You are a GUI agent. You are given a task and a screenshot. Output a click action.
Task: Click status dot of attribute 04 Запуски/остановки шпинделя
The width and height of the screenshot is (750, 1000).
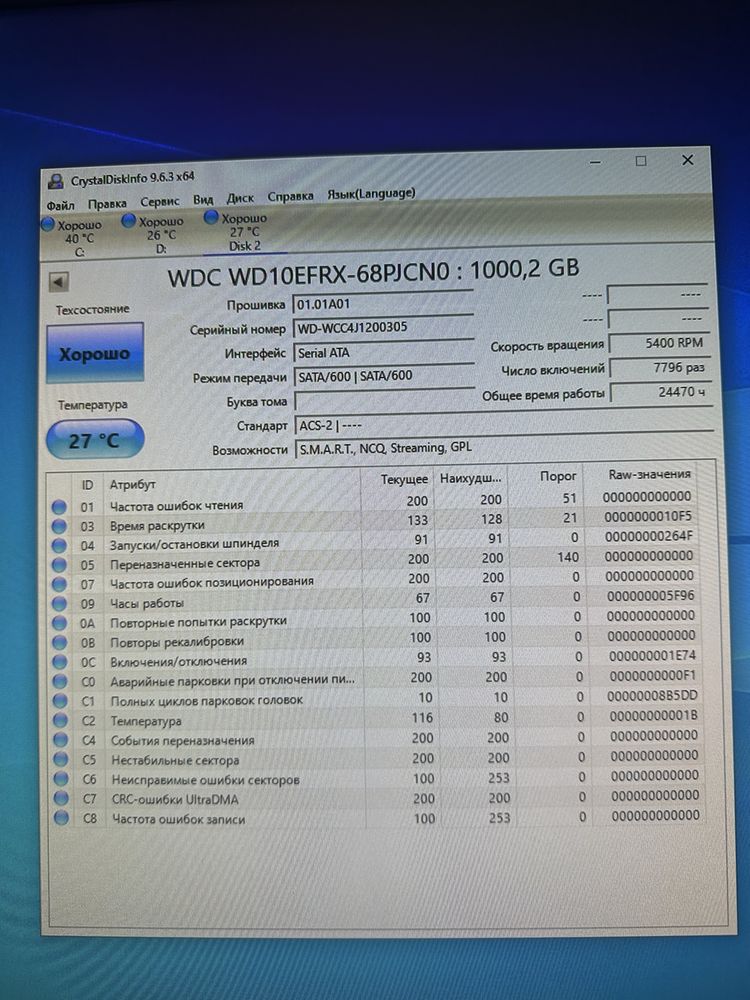pos(59,546)
